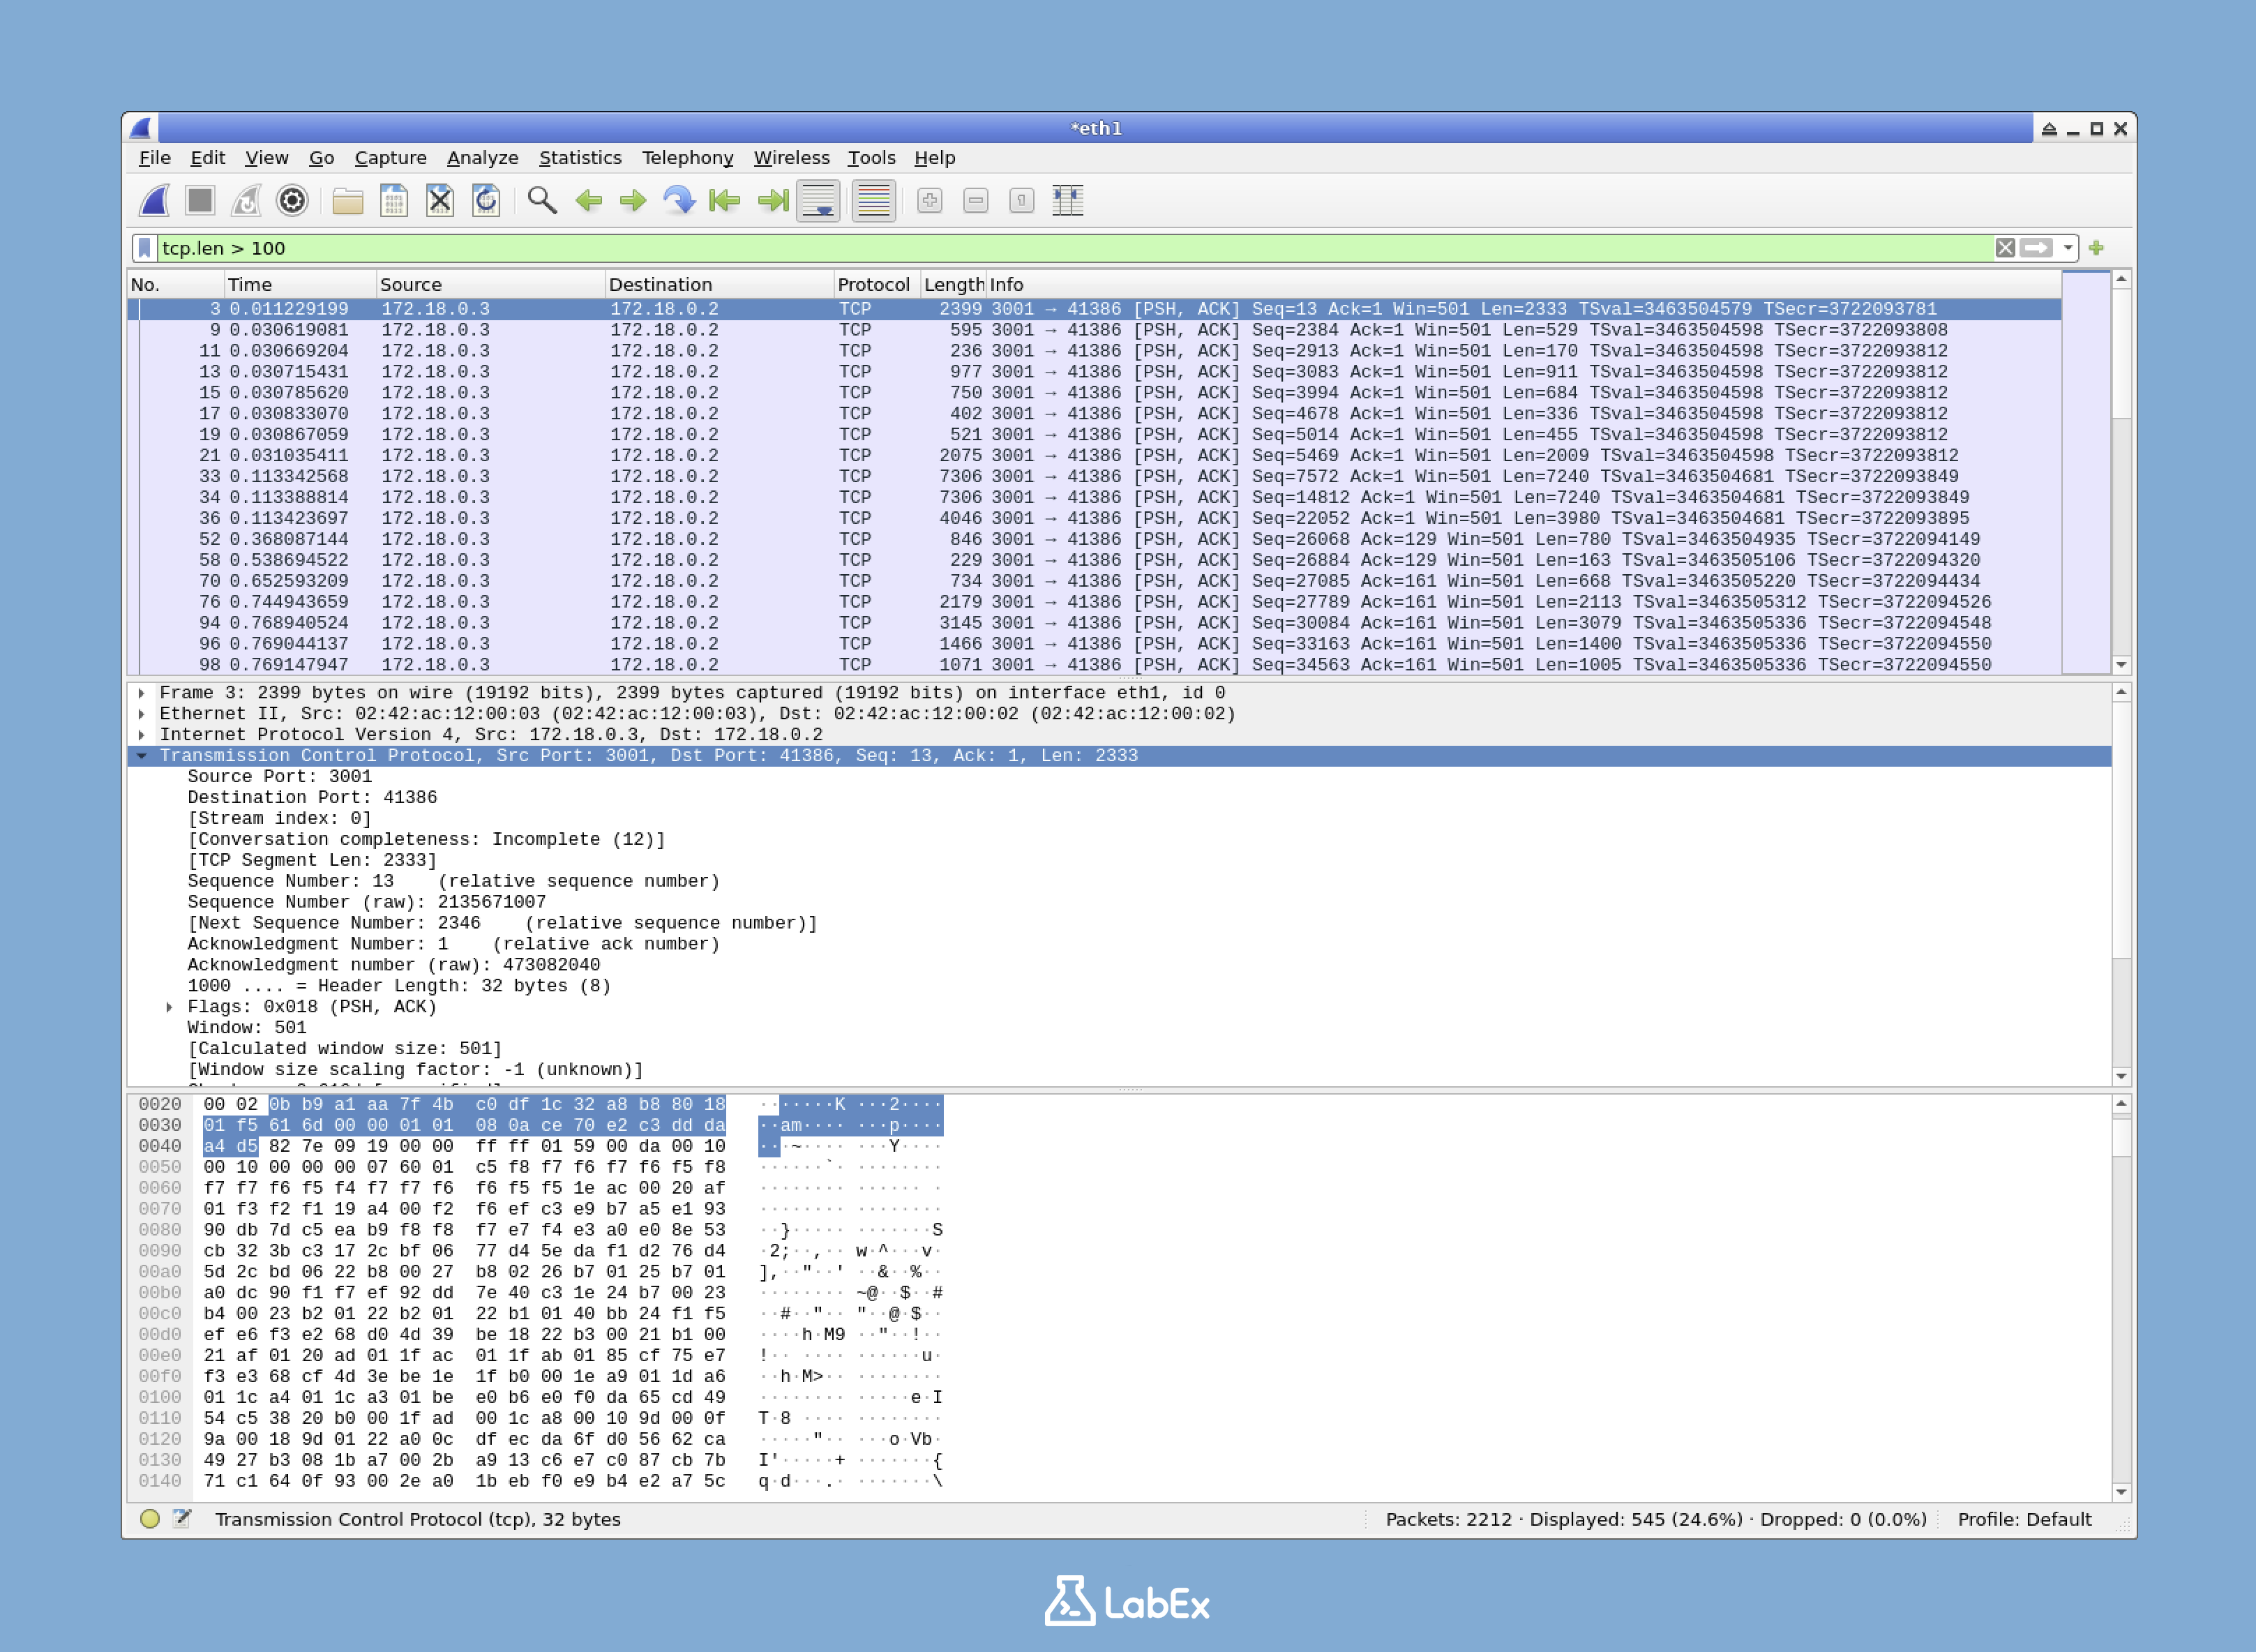Open the Telephony menu
This screenshot has height=1652, width=2256.
[x=687, y=157]
